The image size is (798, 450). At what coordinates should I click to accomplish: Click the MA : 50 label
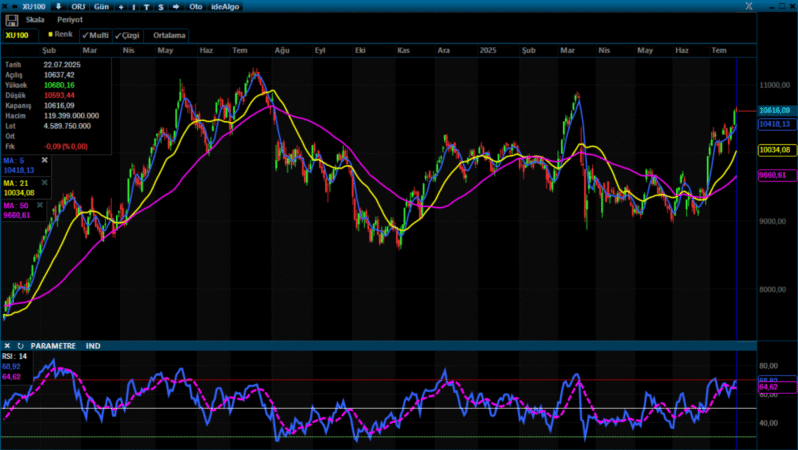click(x=16, y=206)
